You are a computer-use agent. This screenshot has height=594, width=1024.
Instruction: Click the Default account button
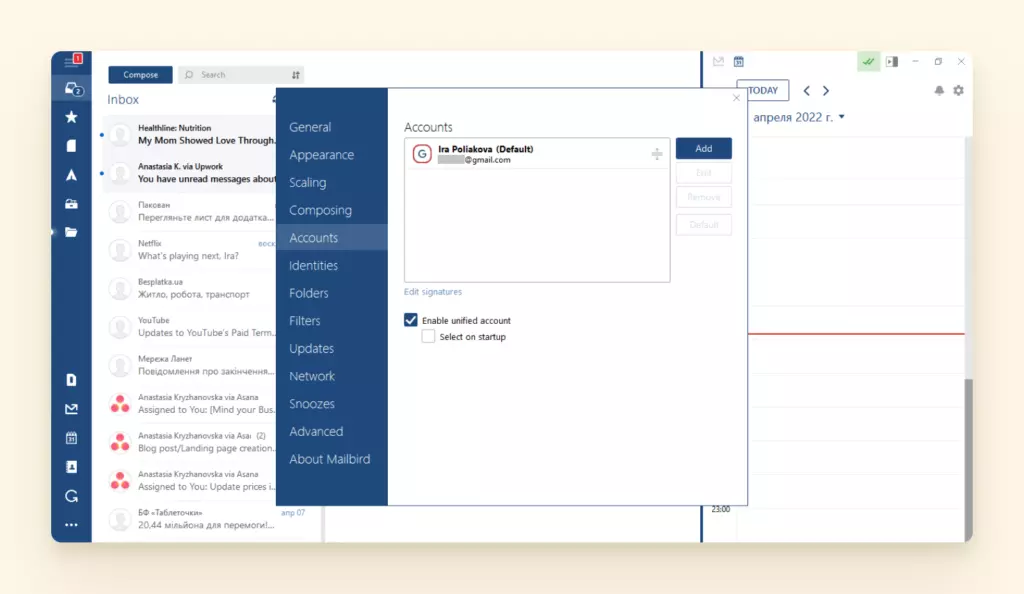click(x=703, y=225)
